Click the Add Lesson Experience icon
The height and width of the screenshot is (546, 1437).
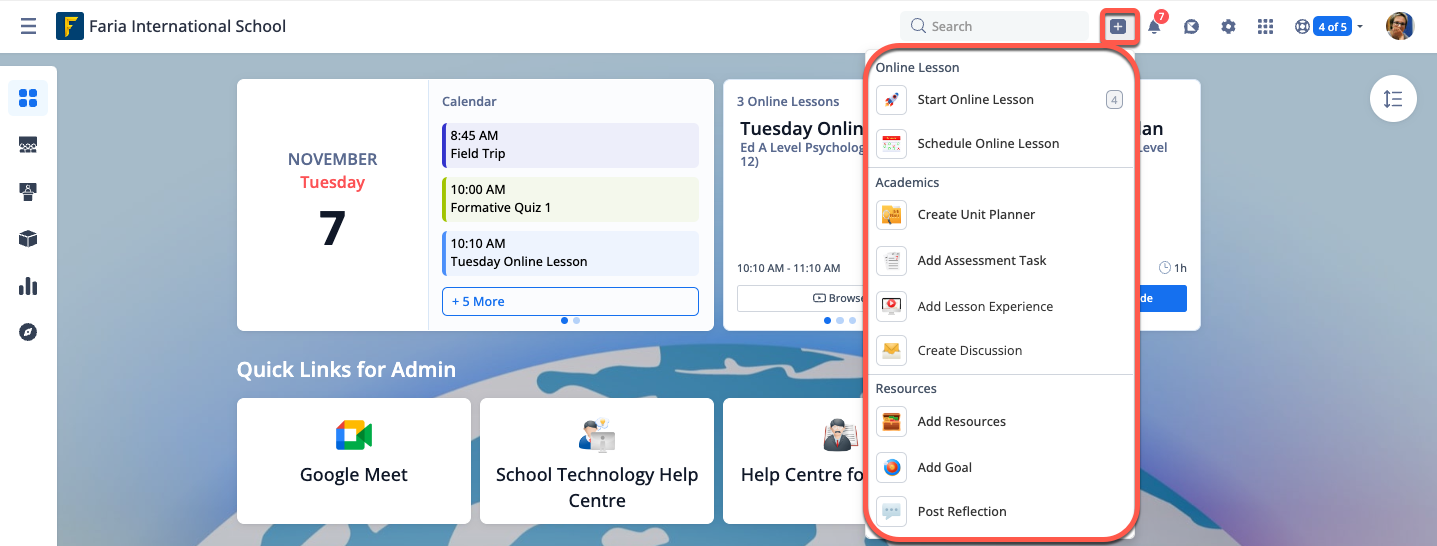[891, 307]
